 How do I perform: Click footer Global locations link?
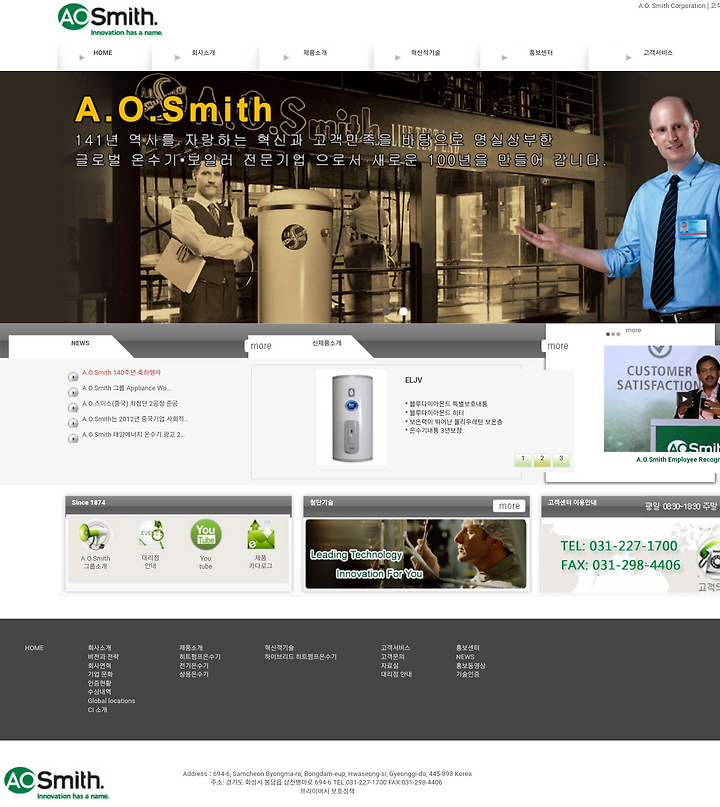[x=111, y=701]
